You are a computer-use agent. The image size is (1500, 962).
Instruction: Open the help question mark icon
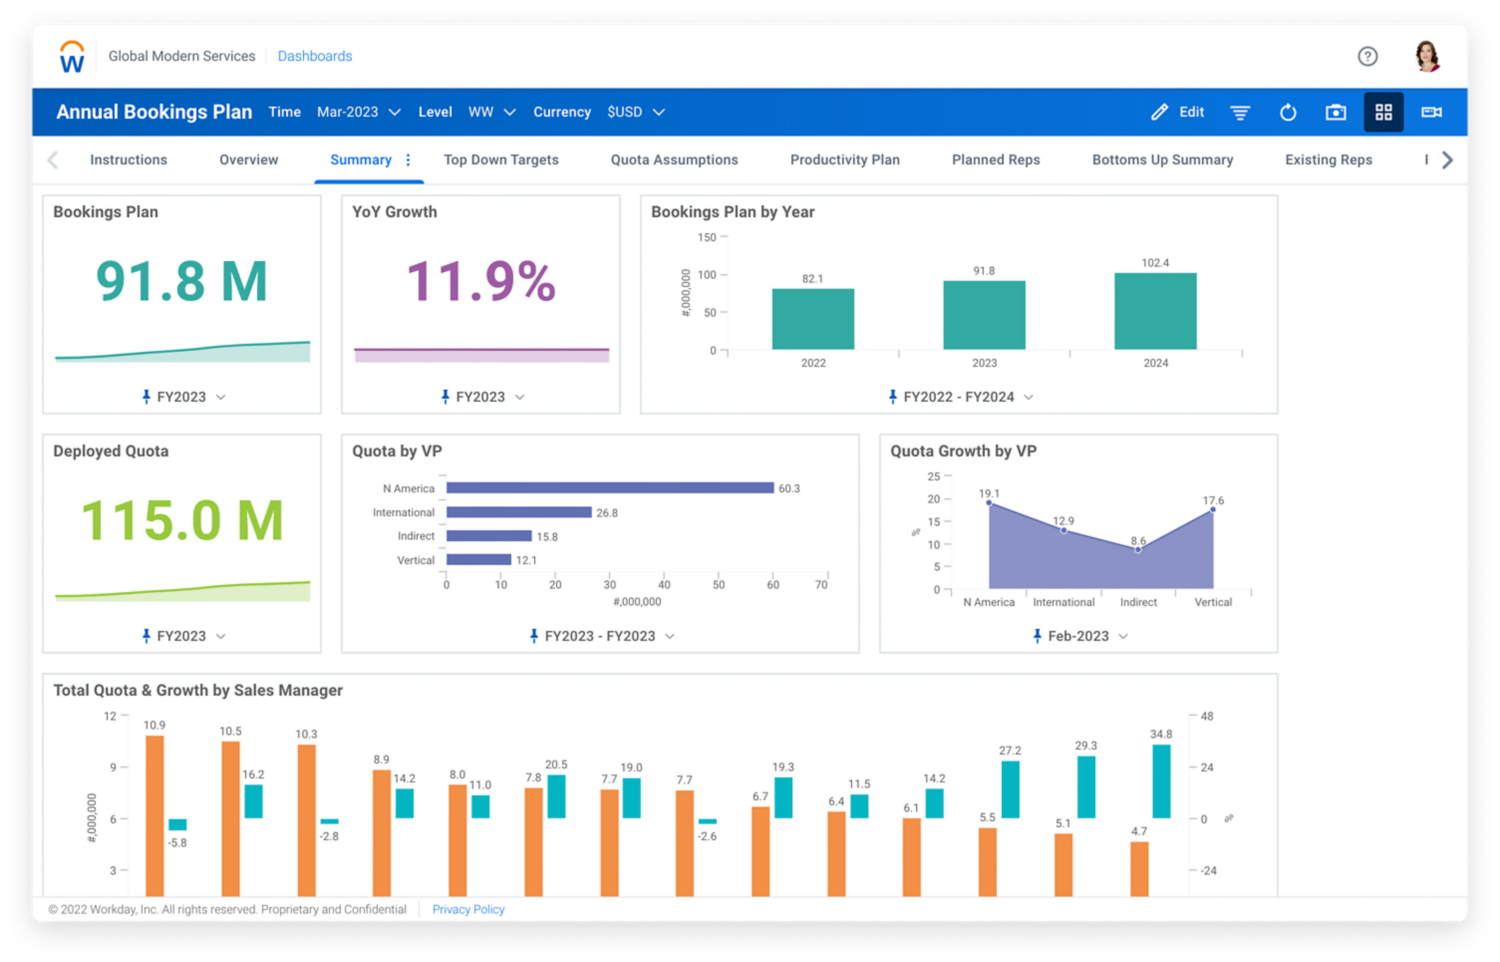(1367, 57)
